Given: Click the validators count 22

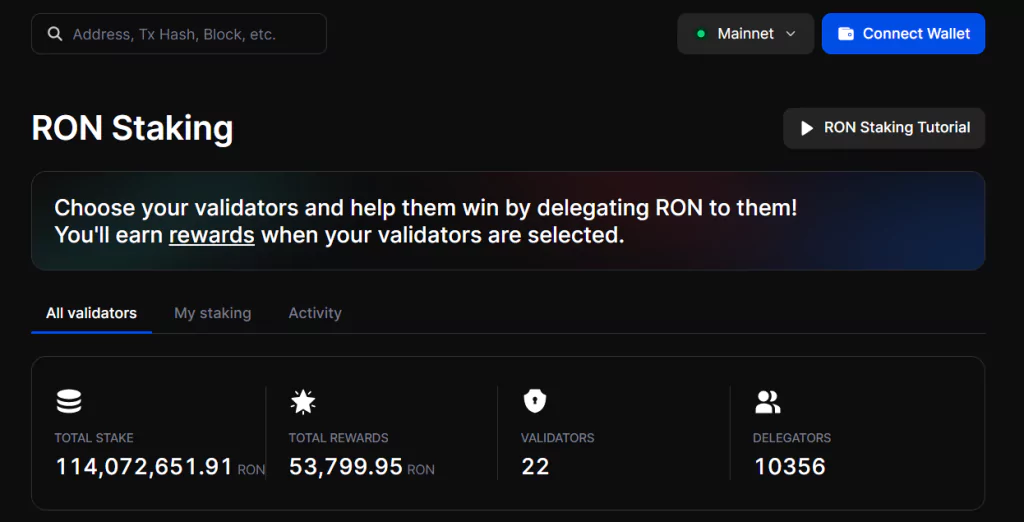Looking at the screenshot, I should click(536, 467).
